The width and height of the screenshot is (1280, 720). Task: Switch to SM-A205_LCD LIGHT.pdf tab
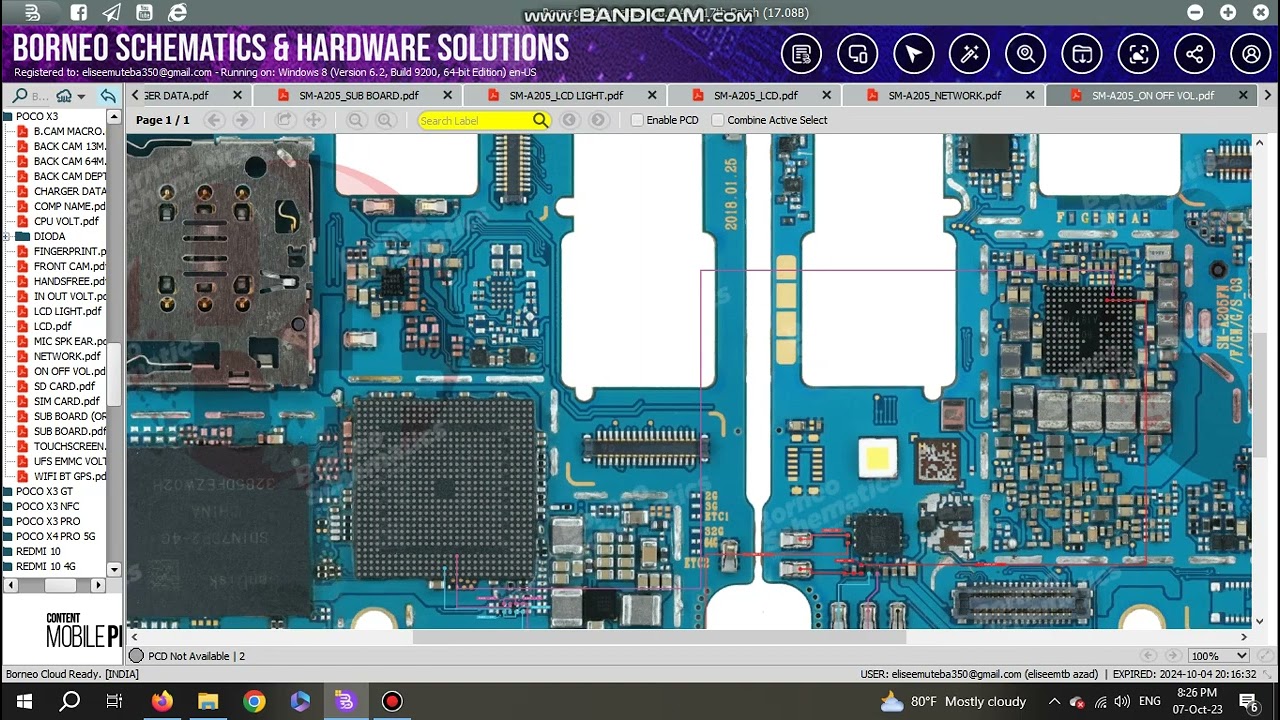click(x=566, y=96)
